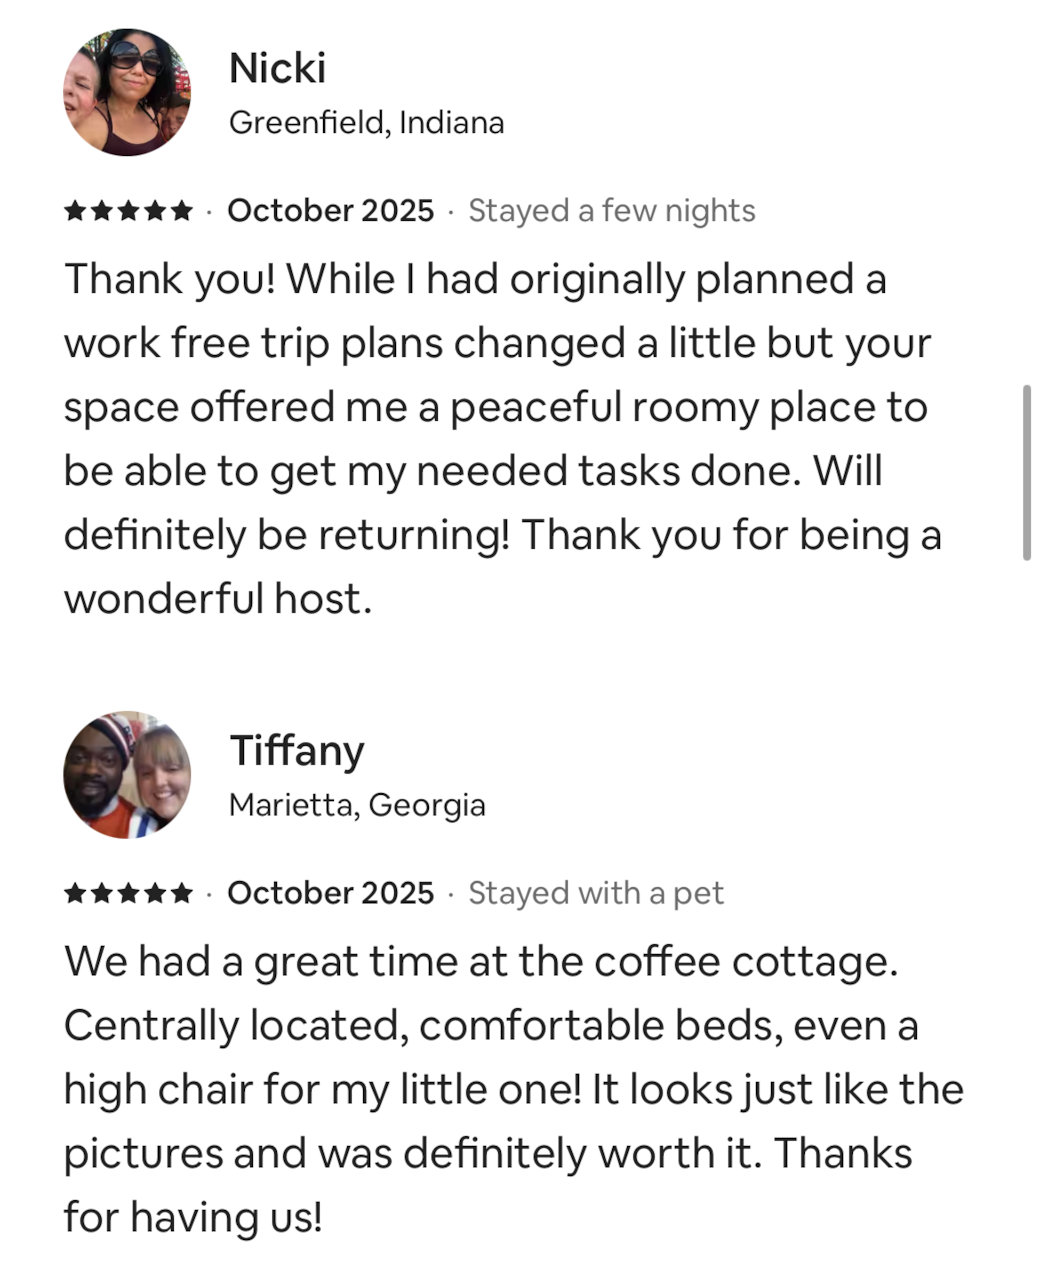Select the middle star in Tiffany's rating
The image size is (1040, 1269).
click(128, 893)
